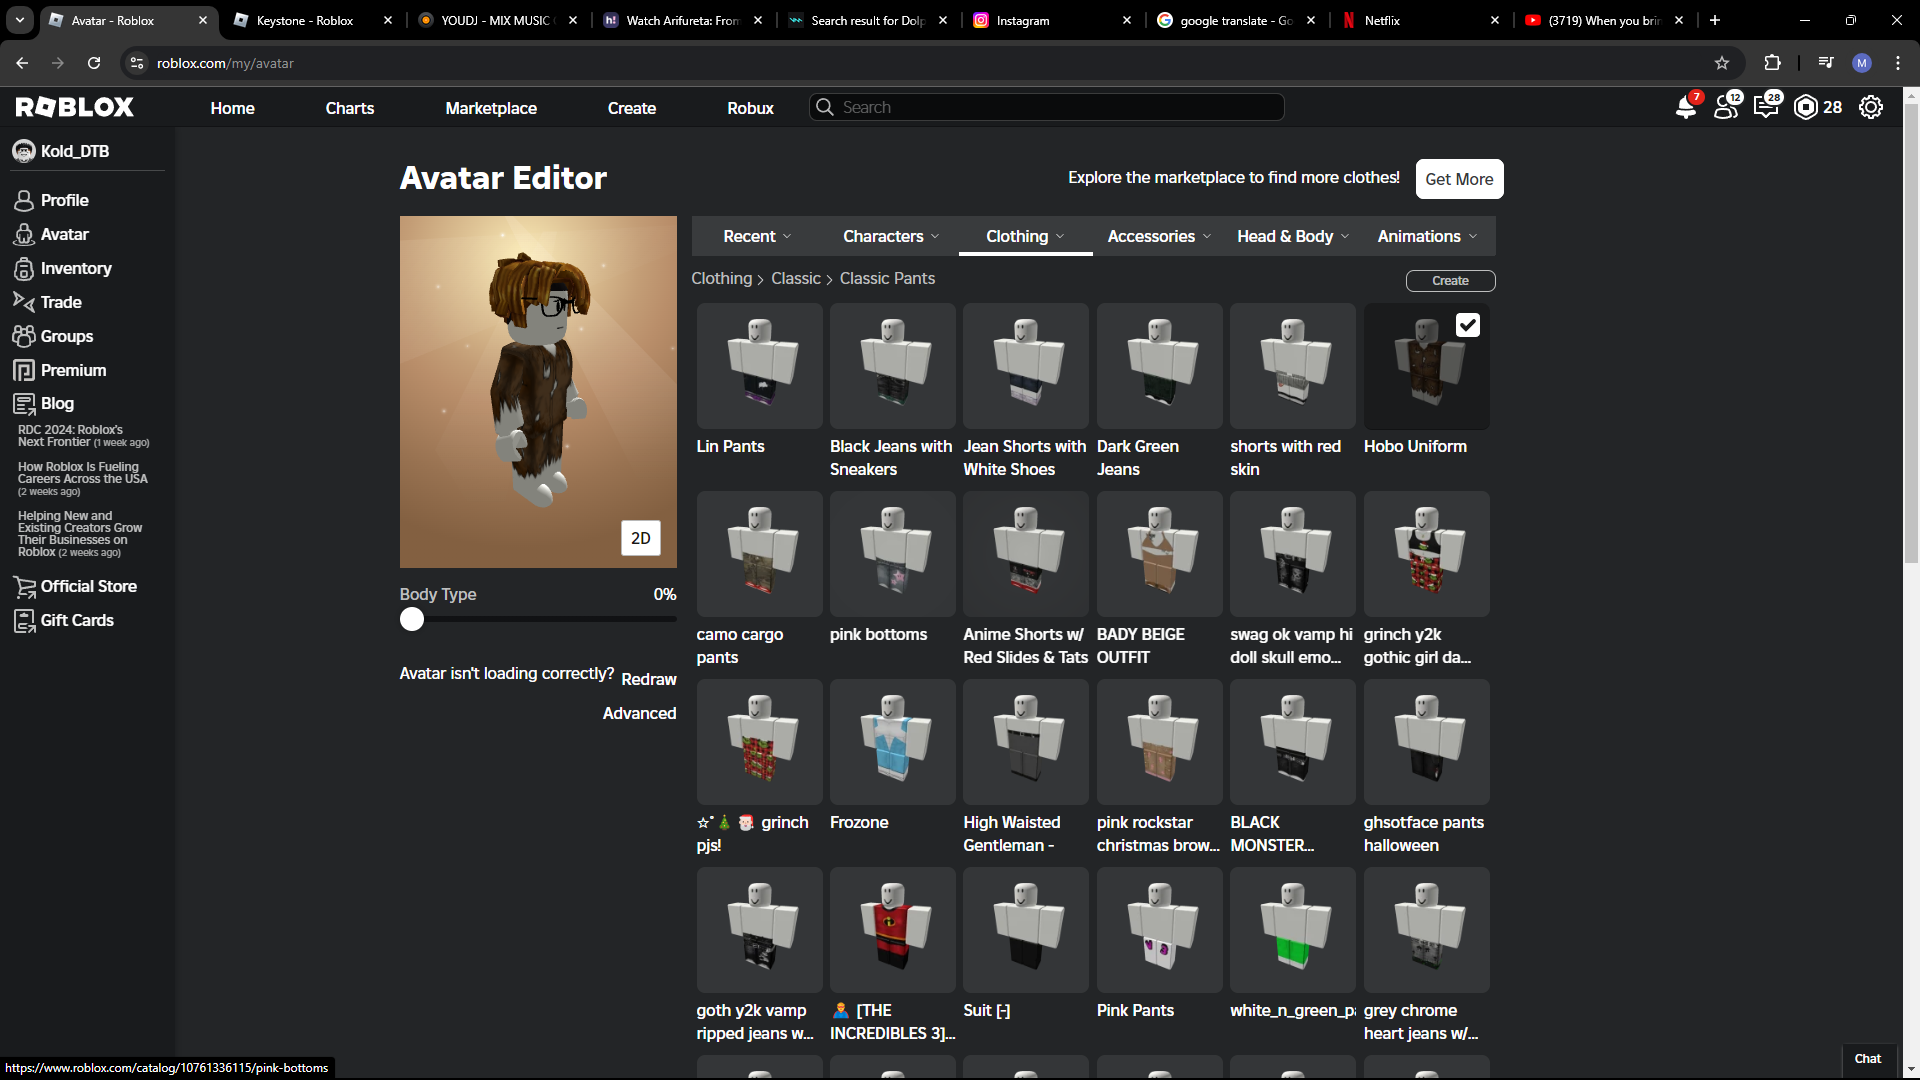Image resolution: width=1920 pixels, height=1080 pixels.
Task: Expand the Head & Body dropdown
Action: [1294, 237]
